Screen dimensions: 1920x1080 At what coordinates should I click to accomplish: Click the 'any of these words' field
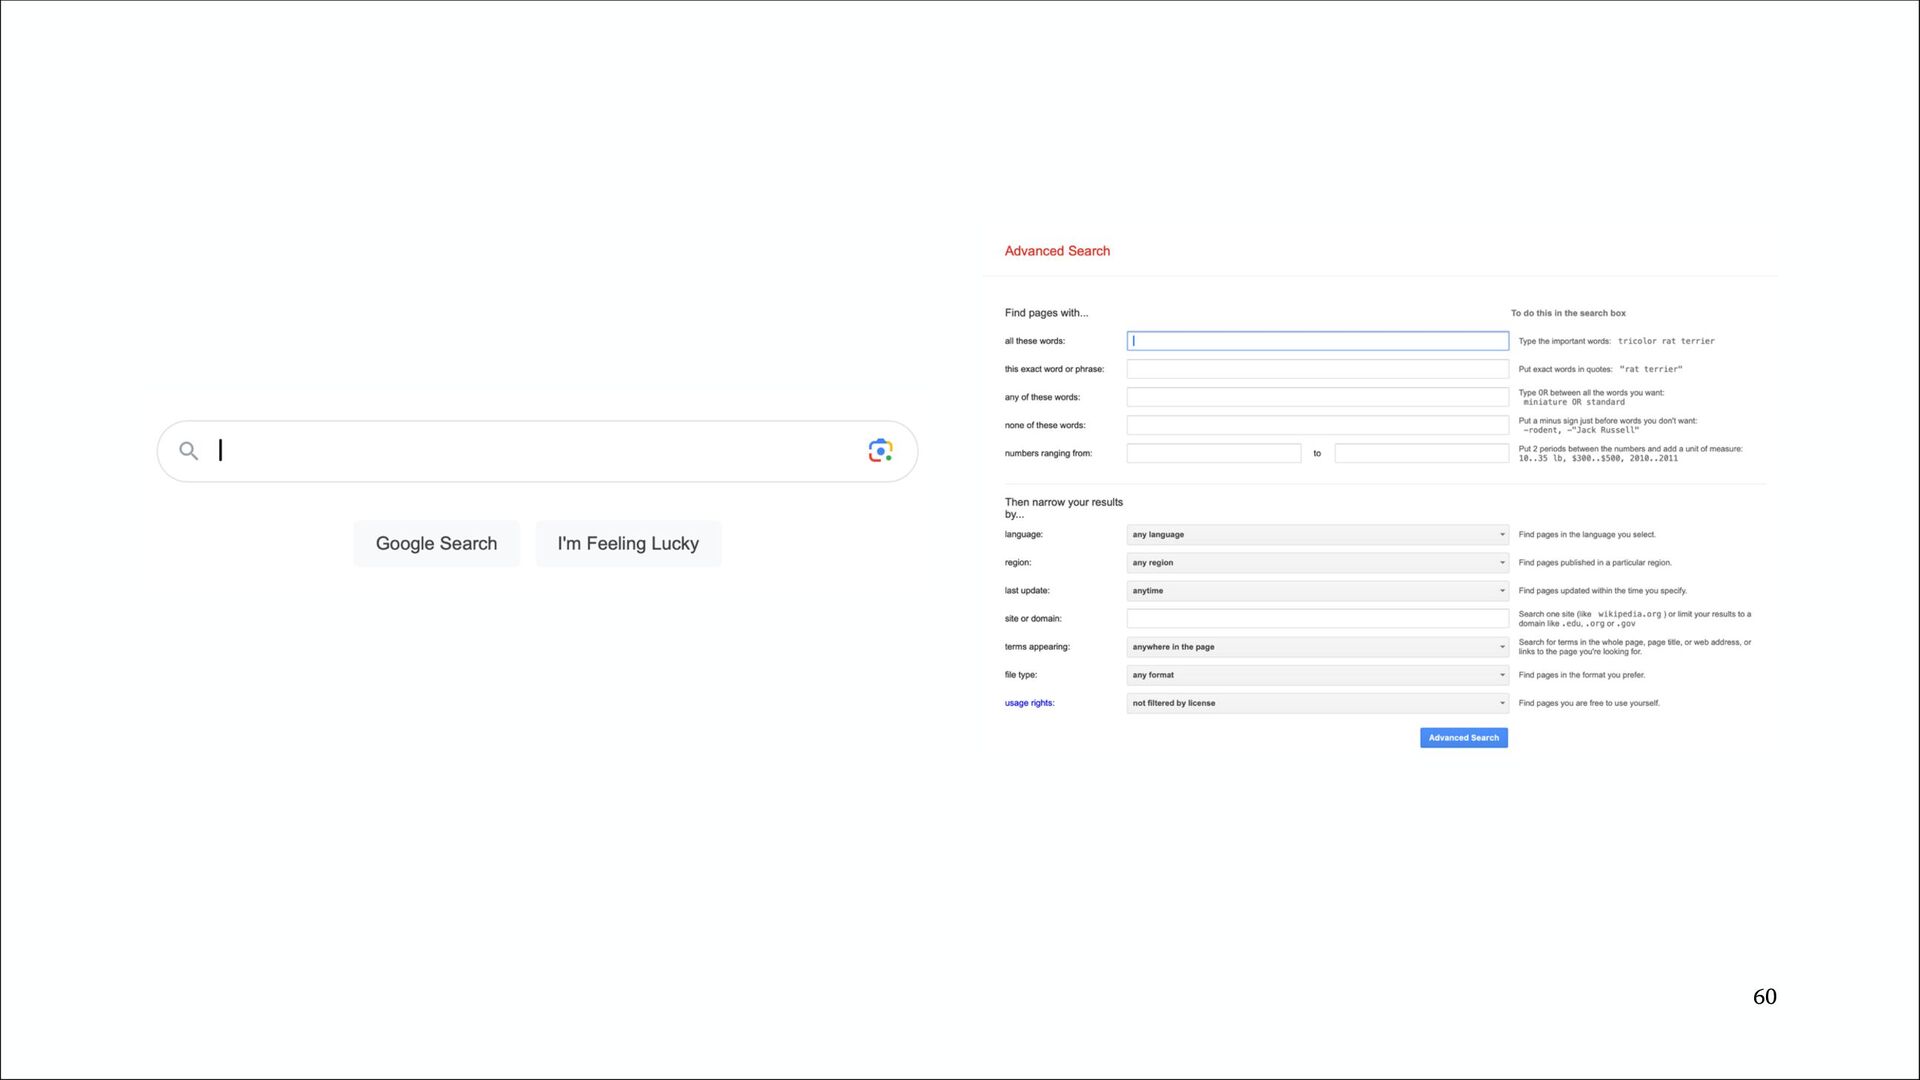tap(1317, 397)
